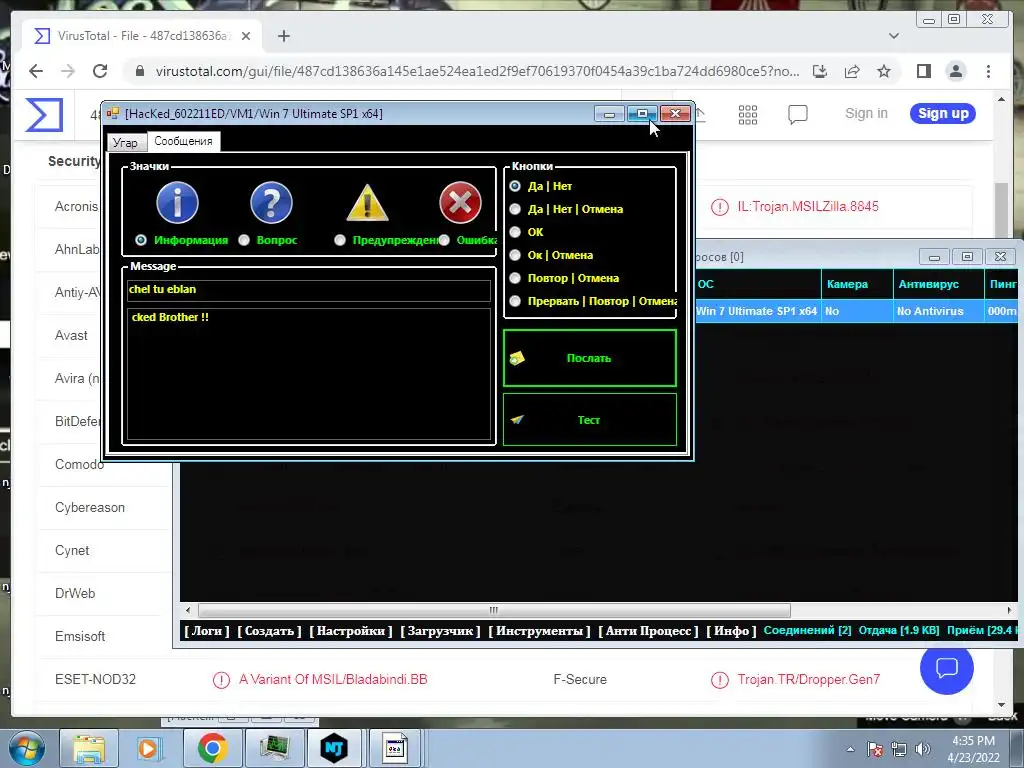Open the [ Логи ] menu
The width and height of the screenshot is (1024, 768).
coord(207,631)
